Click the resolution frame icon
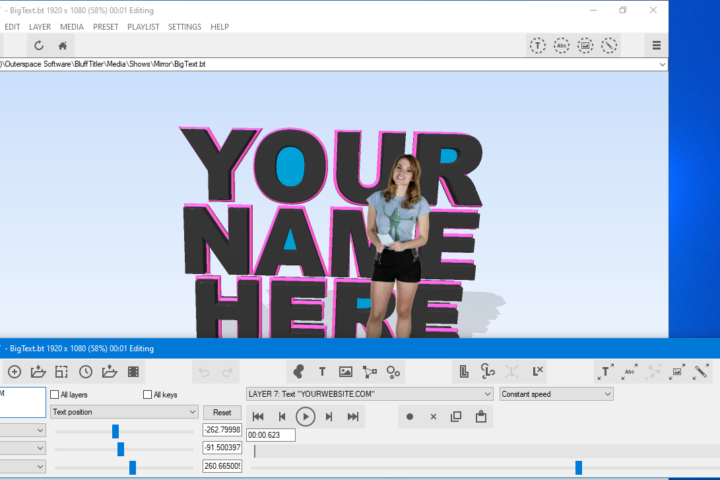This screenshot has width=720, height=480. [x=62, y=372]
